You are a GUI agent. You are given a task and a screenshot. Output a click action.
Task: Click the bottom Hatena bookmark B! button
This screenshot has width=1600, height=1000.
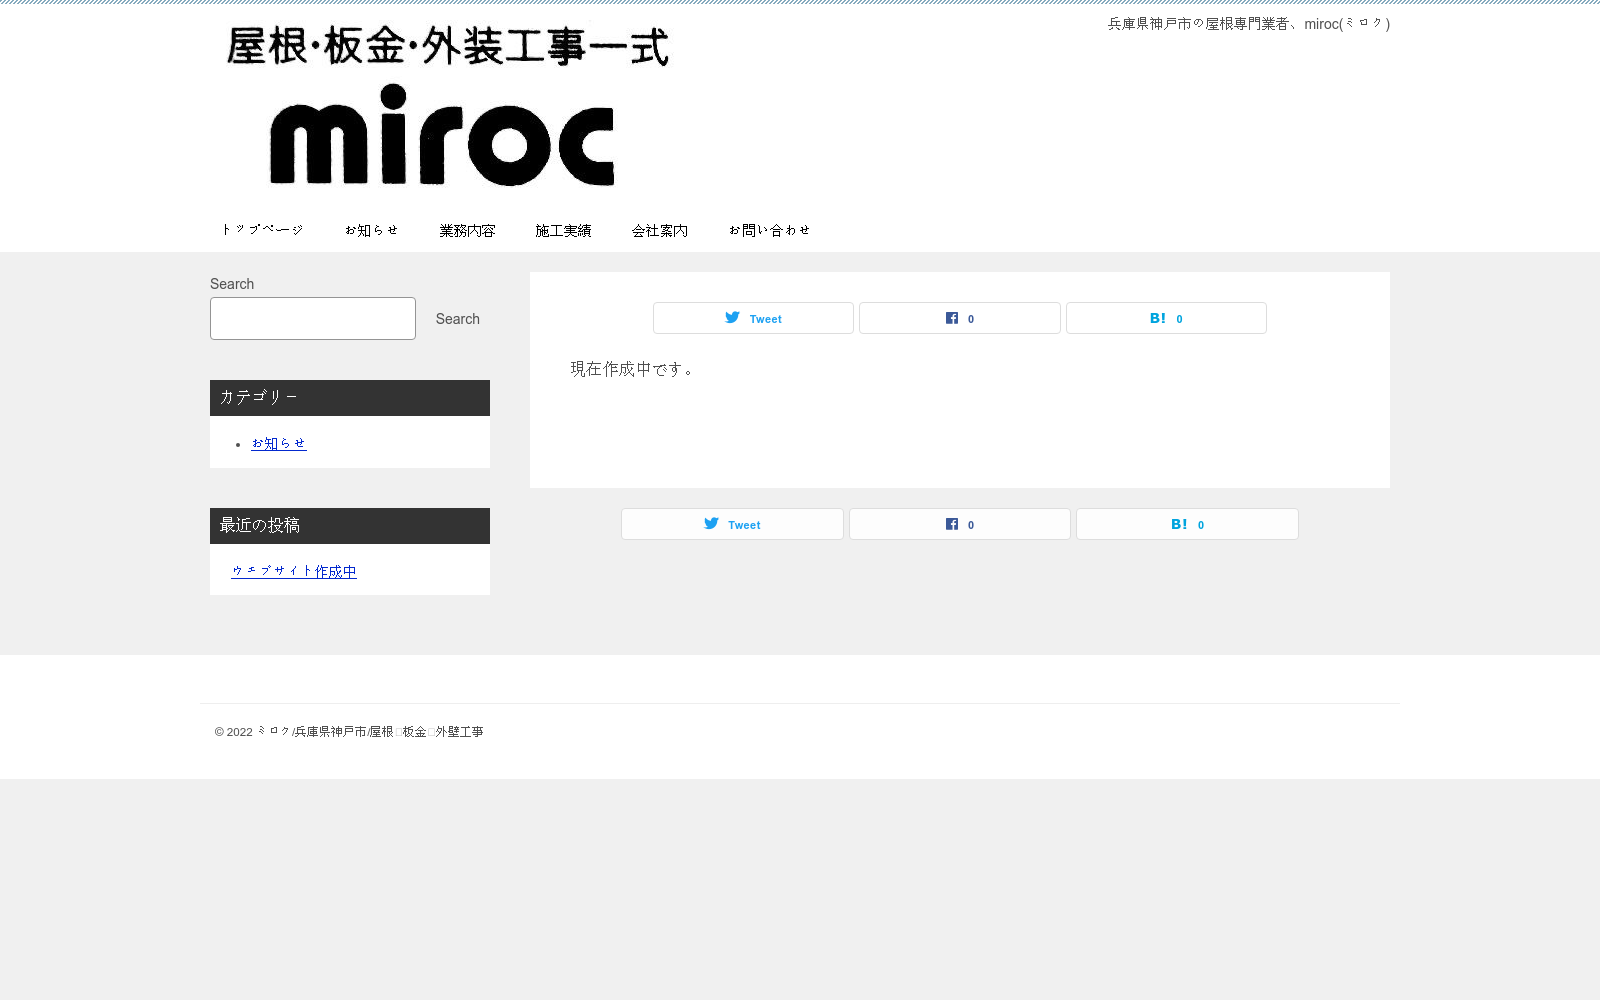point(1187,524)
